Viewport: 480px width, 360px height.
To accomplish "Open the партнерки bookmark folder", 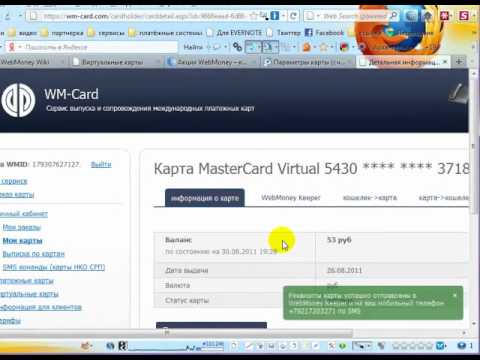I will point(62,33).
